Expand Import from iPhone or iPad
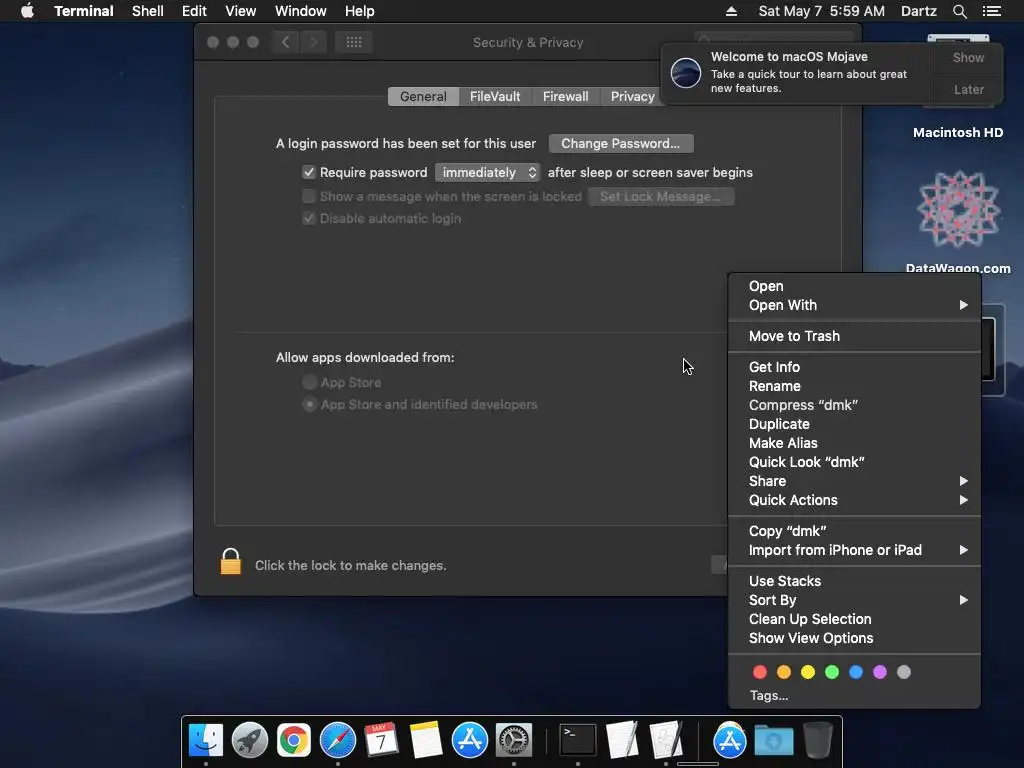The width and height of the screenshot is (1024, 768). point(854,550)
